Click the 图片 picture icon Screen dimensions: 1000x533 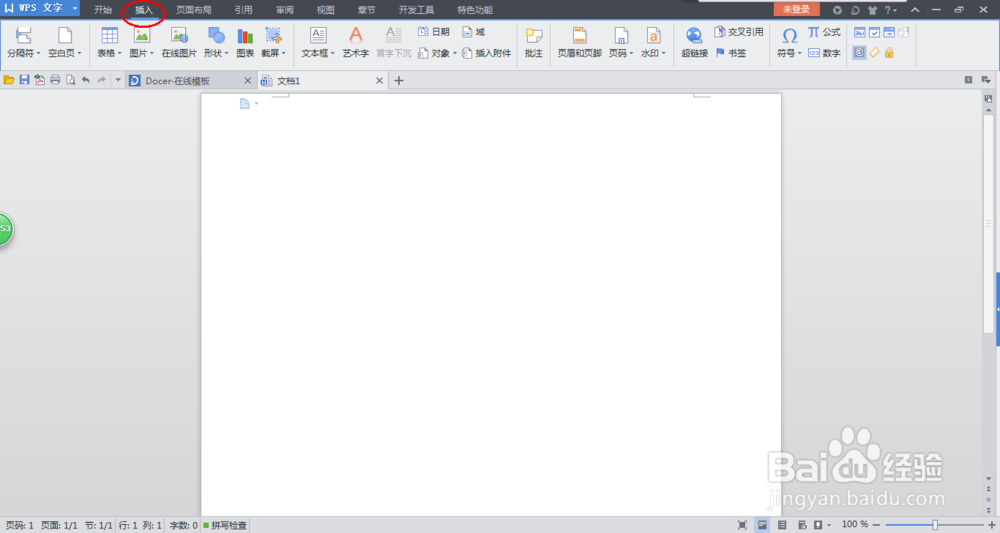[142, 36]
